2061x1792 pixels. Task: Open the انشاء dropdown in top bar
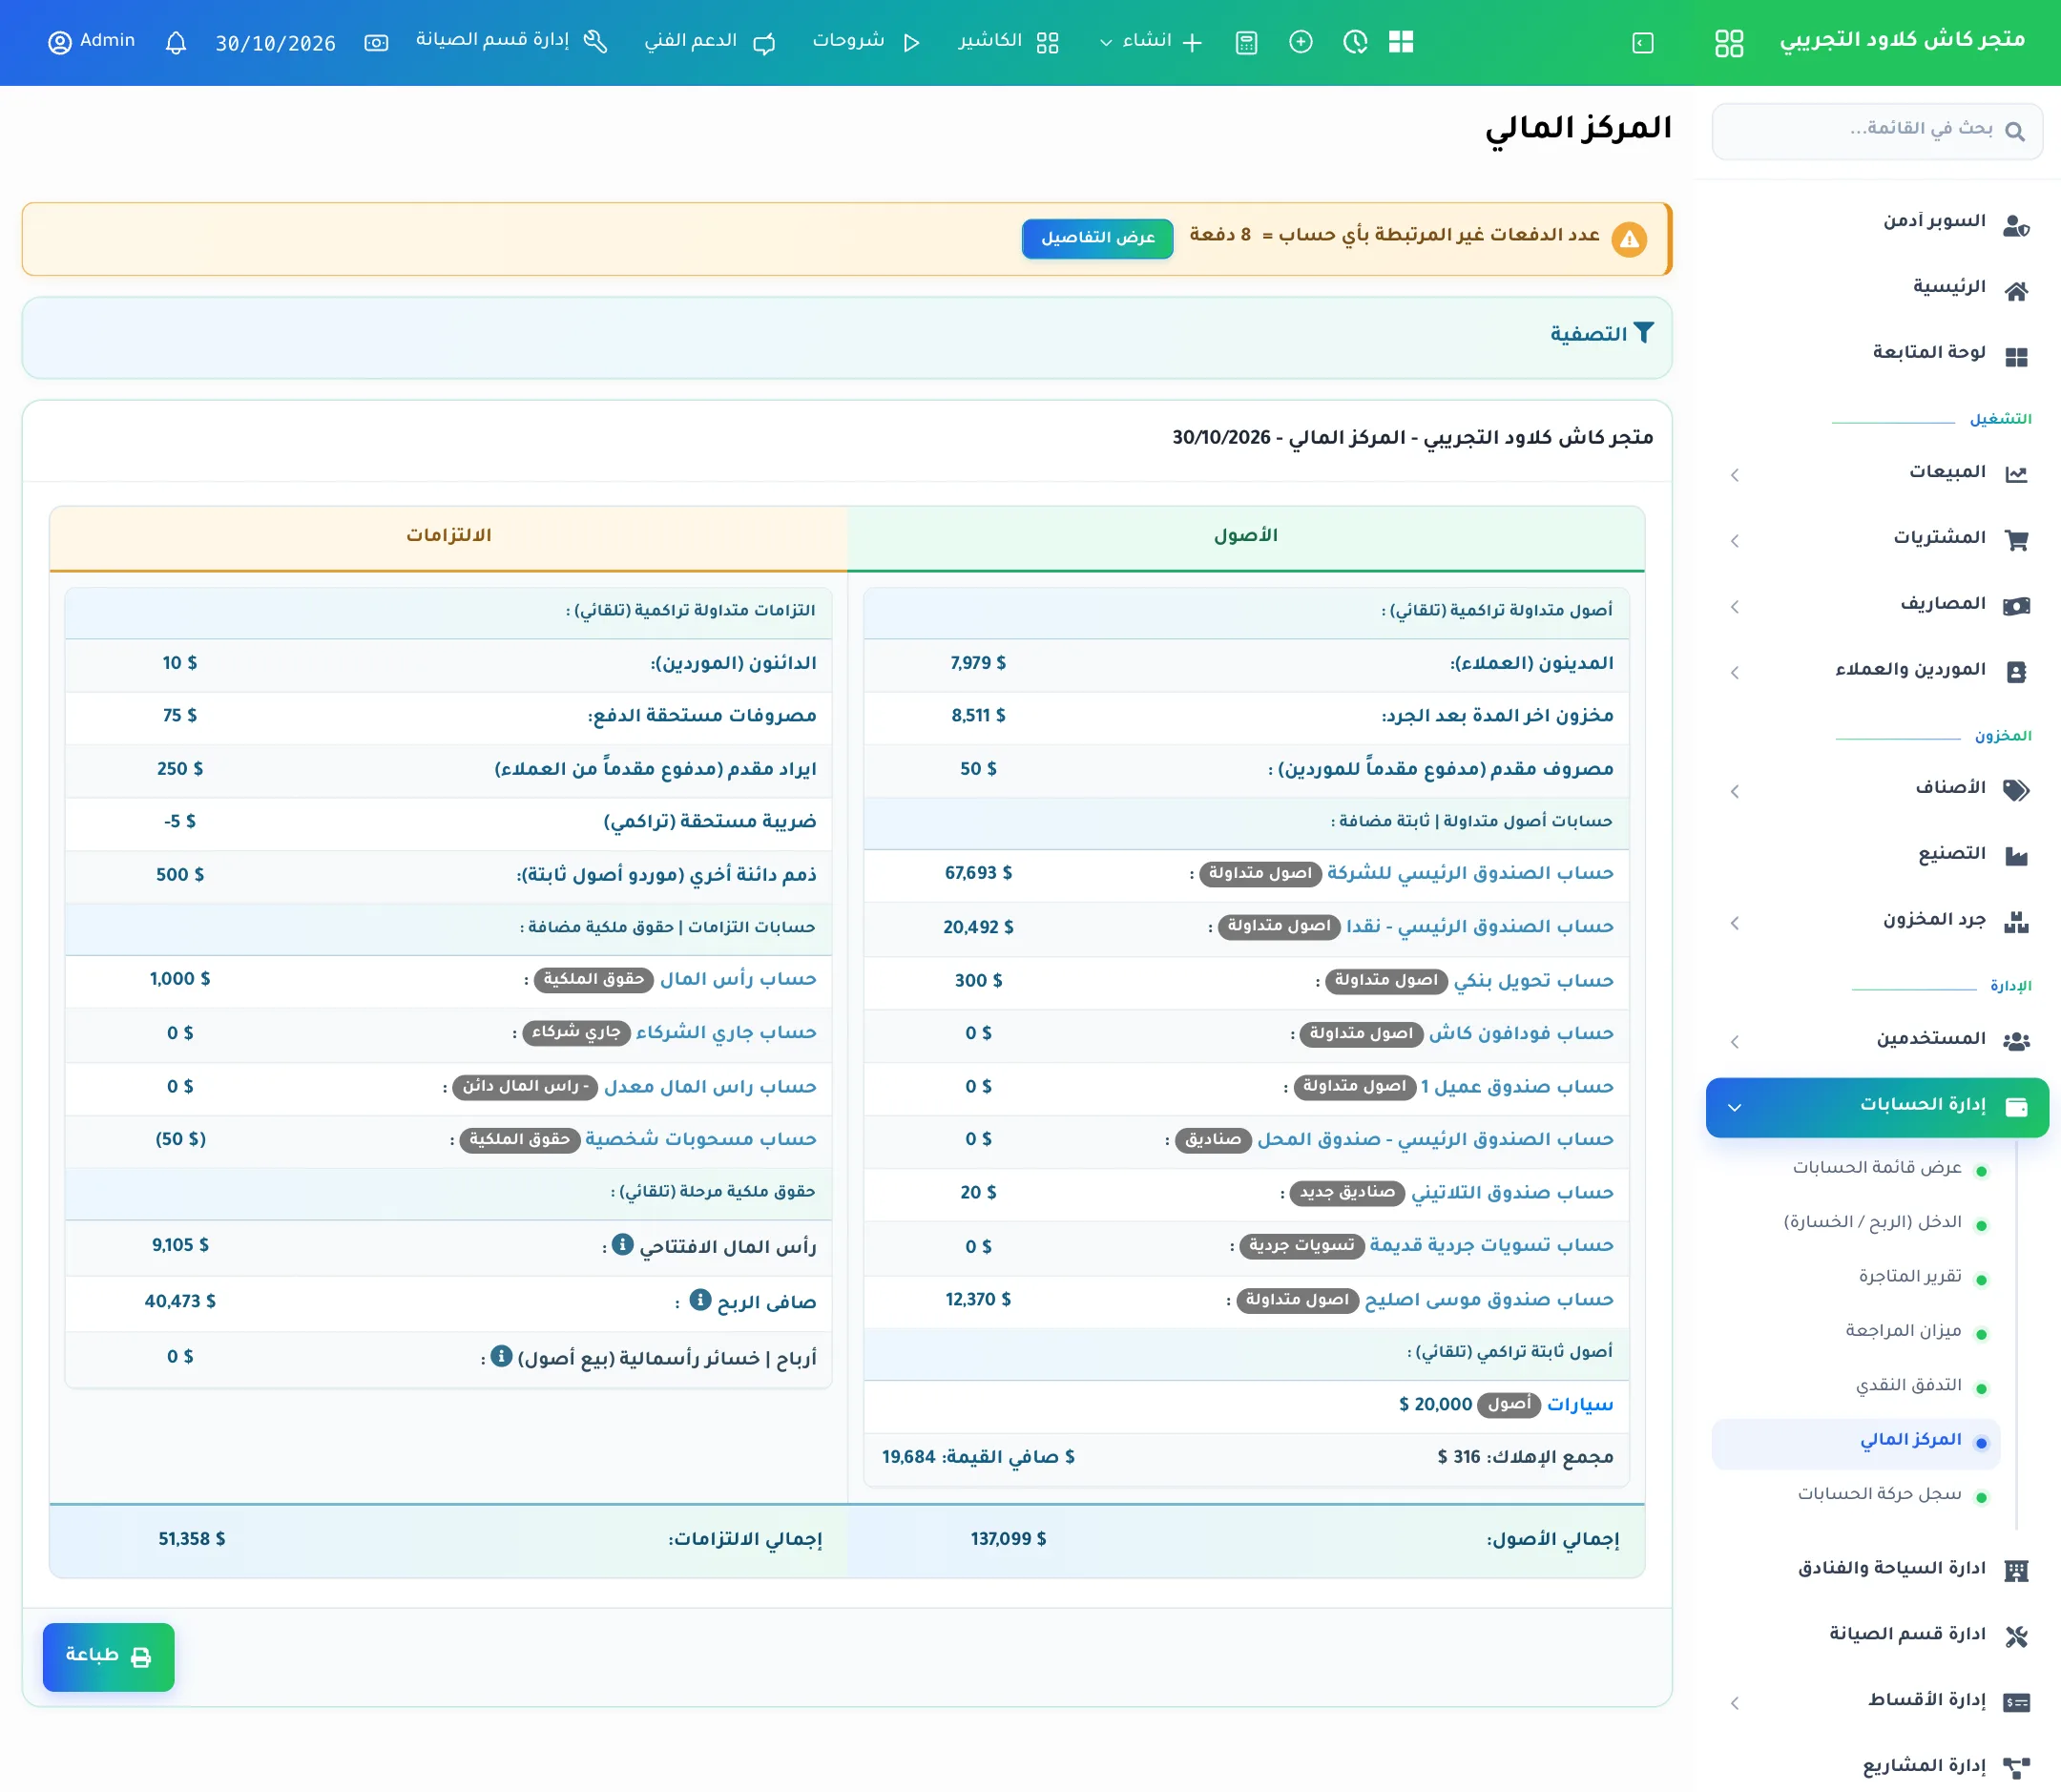[1150, 42]
